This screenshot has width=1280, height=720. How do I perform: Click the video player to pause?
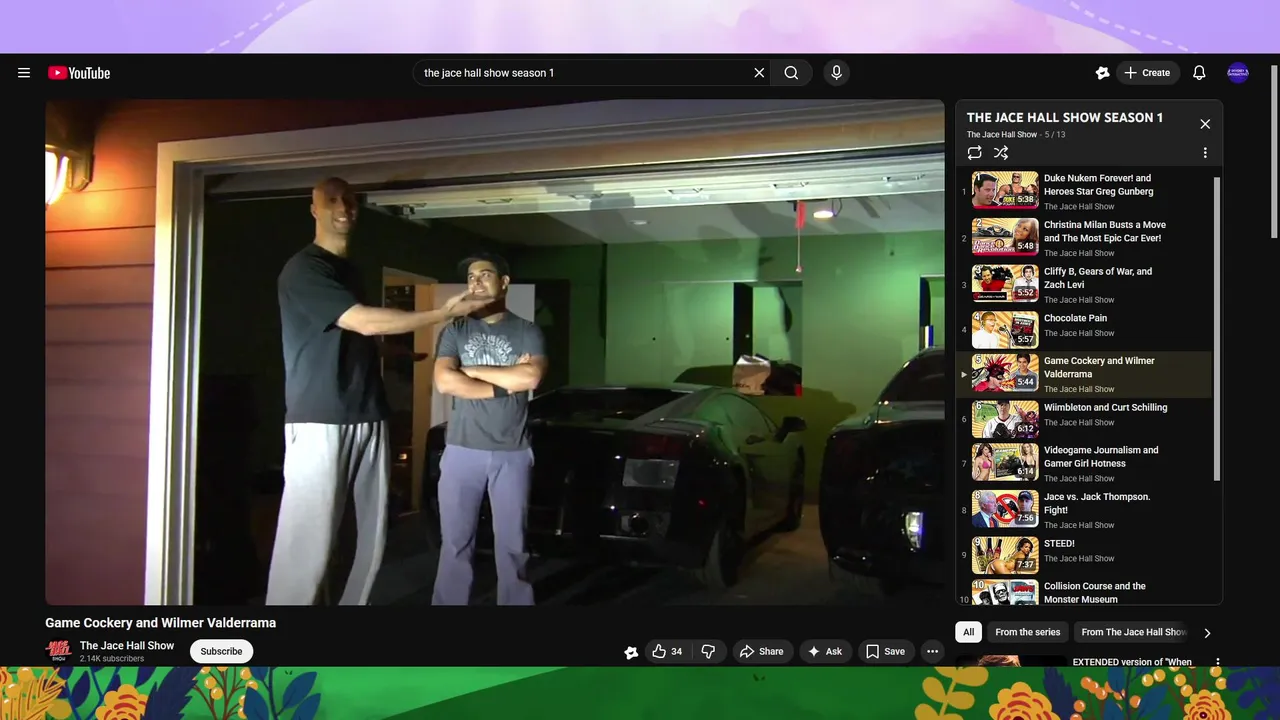tap(495, 352)
